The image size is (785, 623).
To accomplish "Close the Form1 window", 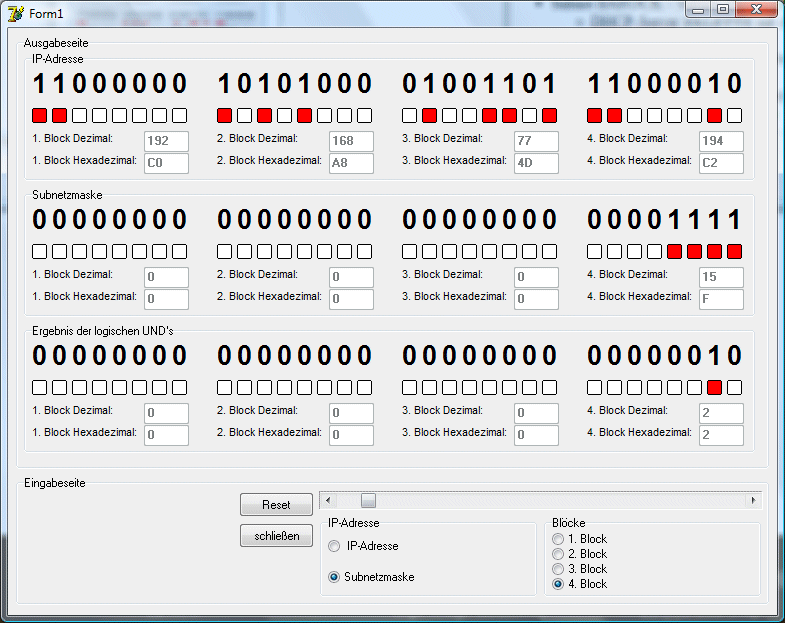I will [756, 10].
